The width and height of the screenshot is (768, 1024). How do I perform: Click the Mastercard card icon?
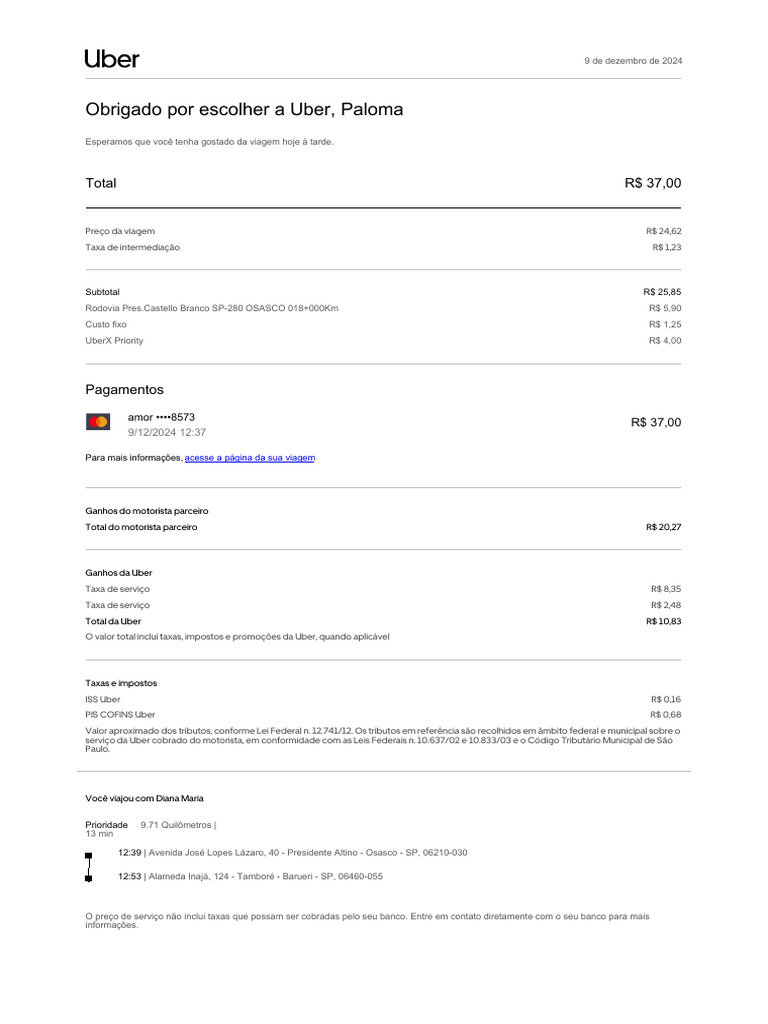[x=98, y=423]
